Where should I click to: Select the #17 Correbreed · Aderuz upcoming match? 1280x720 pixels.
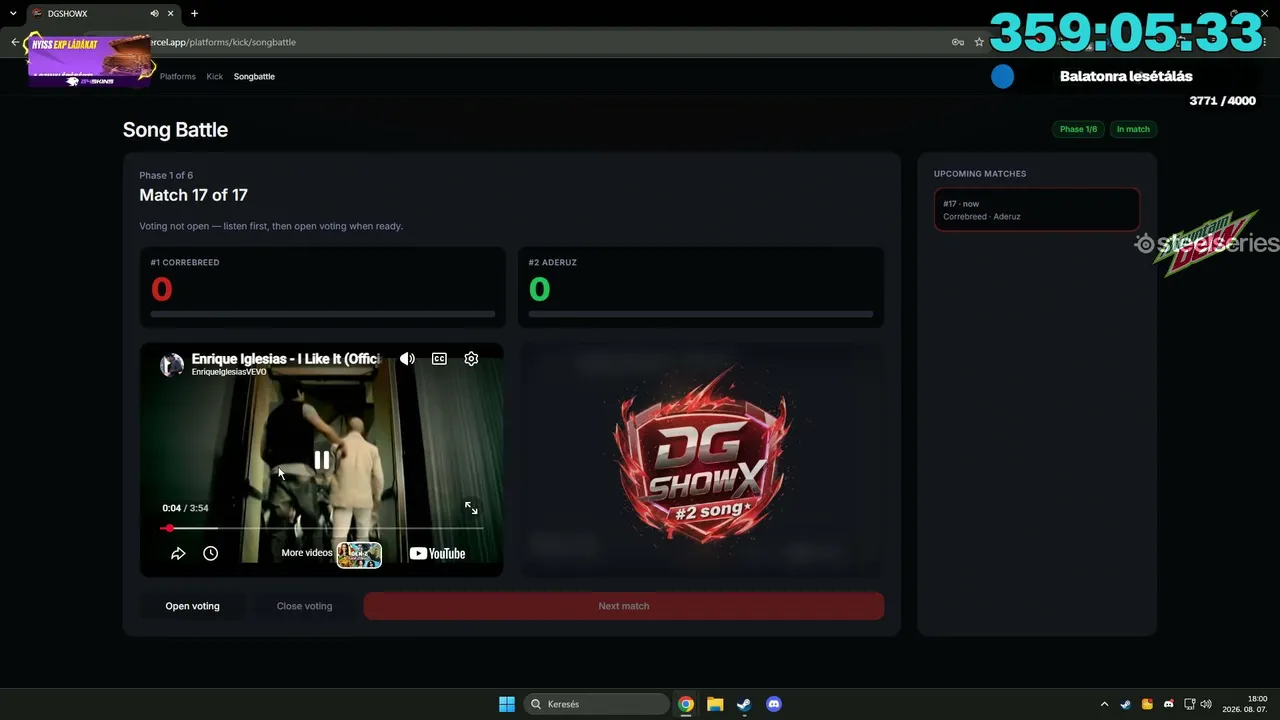pyautogui.click(x=1037, y=210)
